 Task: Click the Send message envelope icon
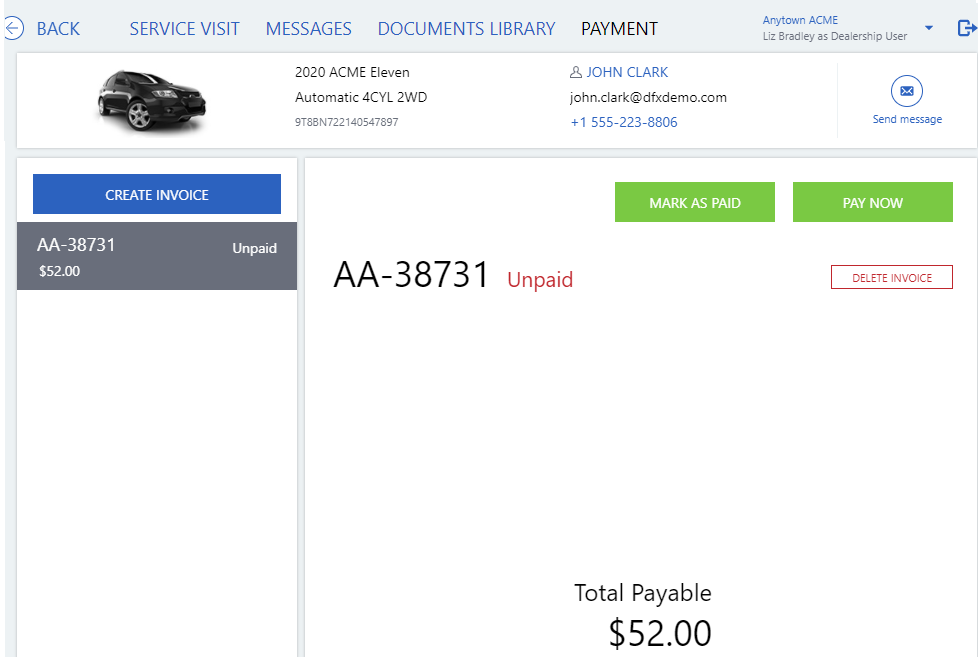907,89
